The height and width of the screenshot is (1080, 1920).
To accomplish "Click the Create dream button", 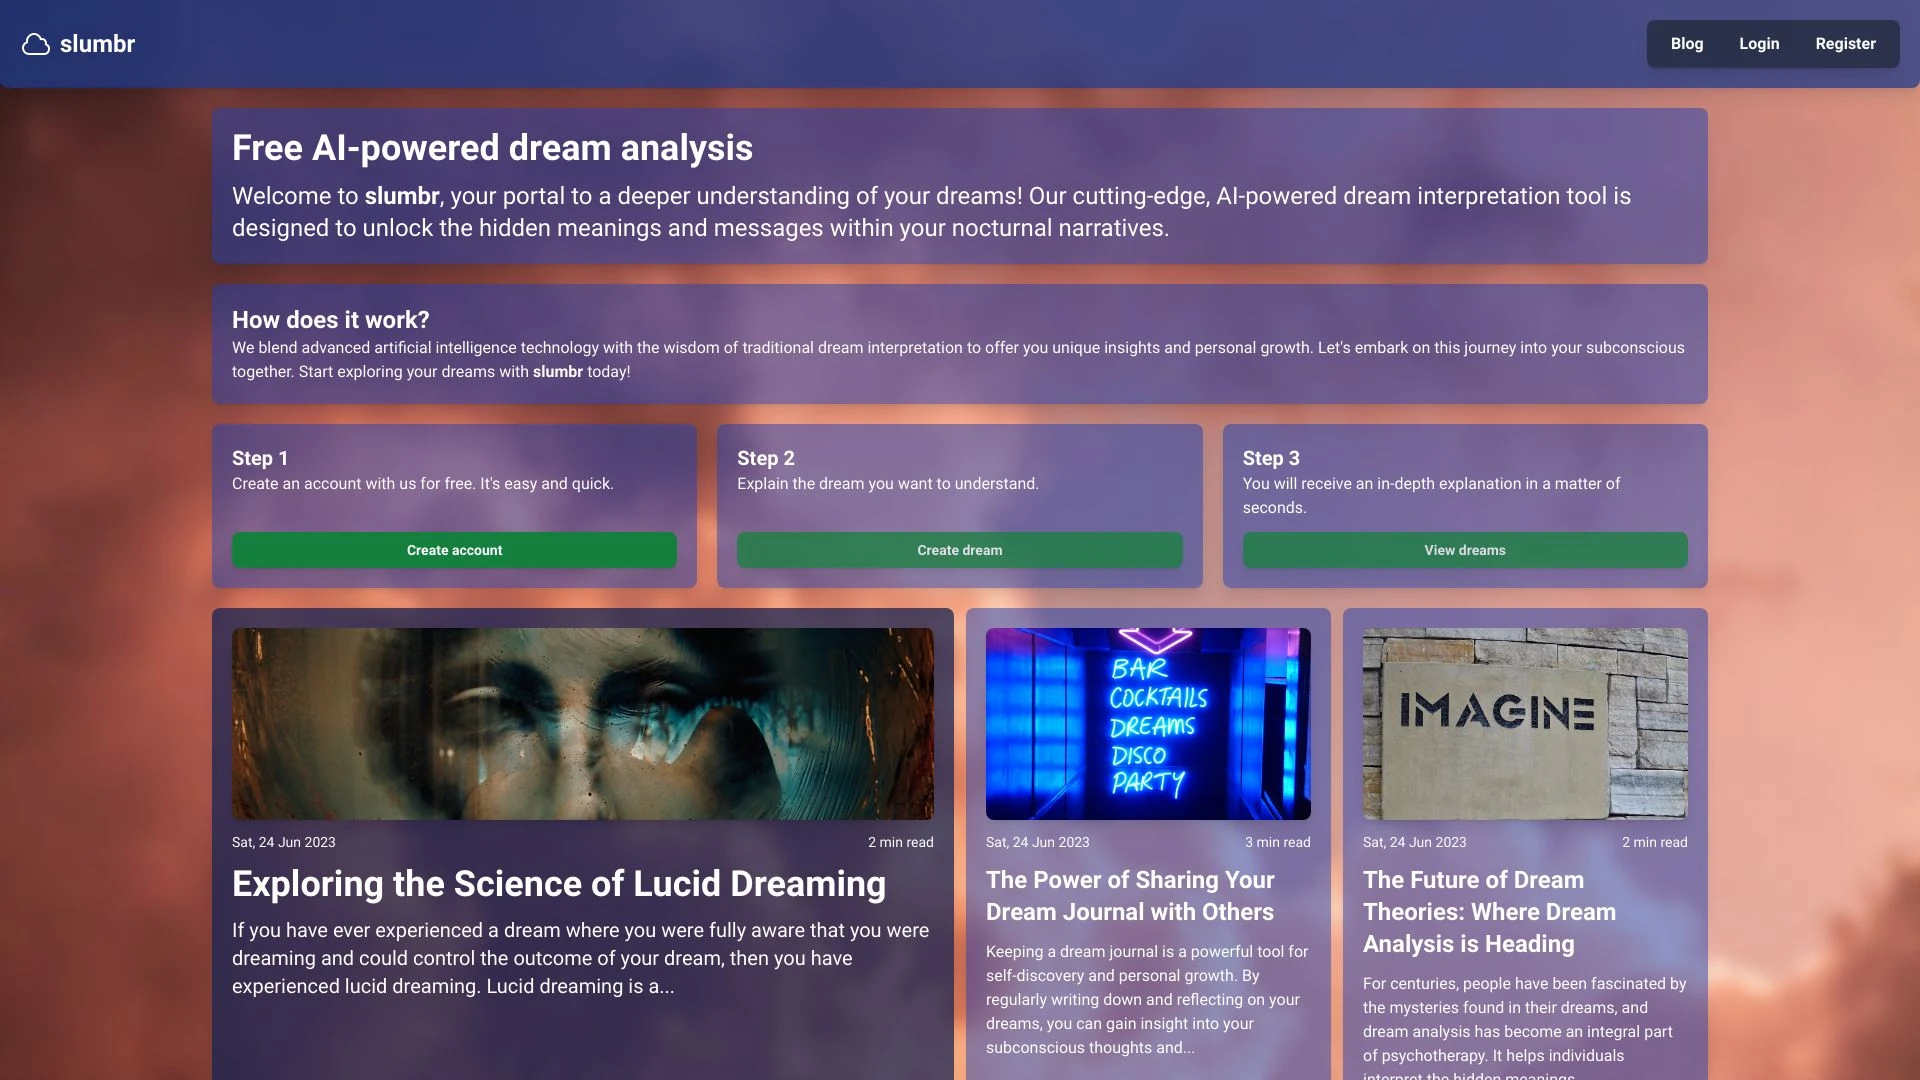I will point(959,549).
